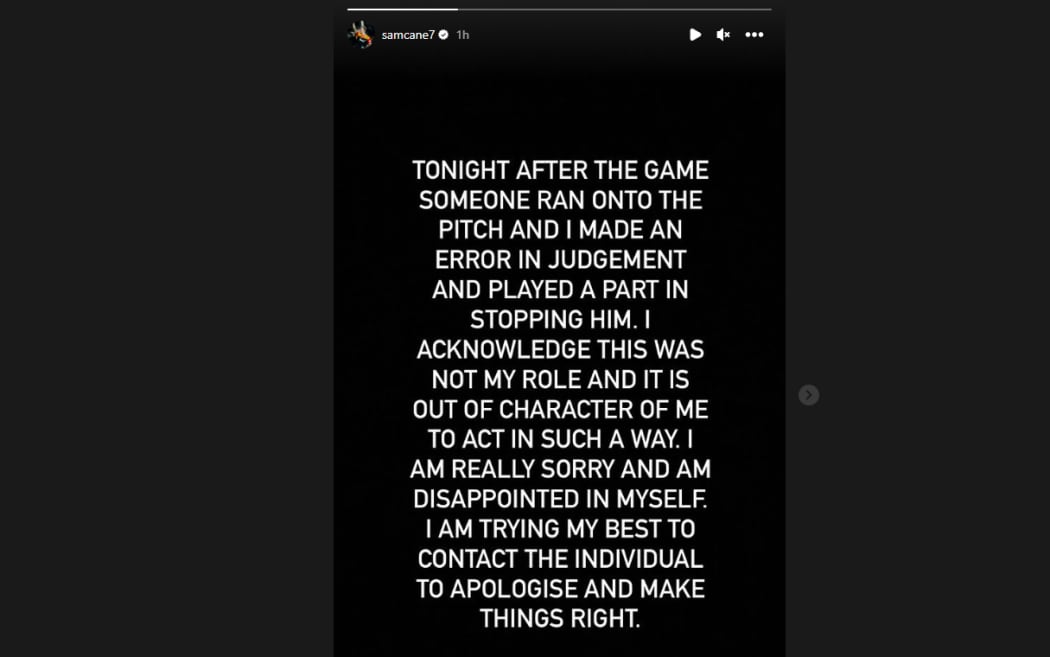Click the 1h timestamp

tap(462, 35)
